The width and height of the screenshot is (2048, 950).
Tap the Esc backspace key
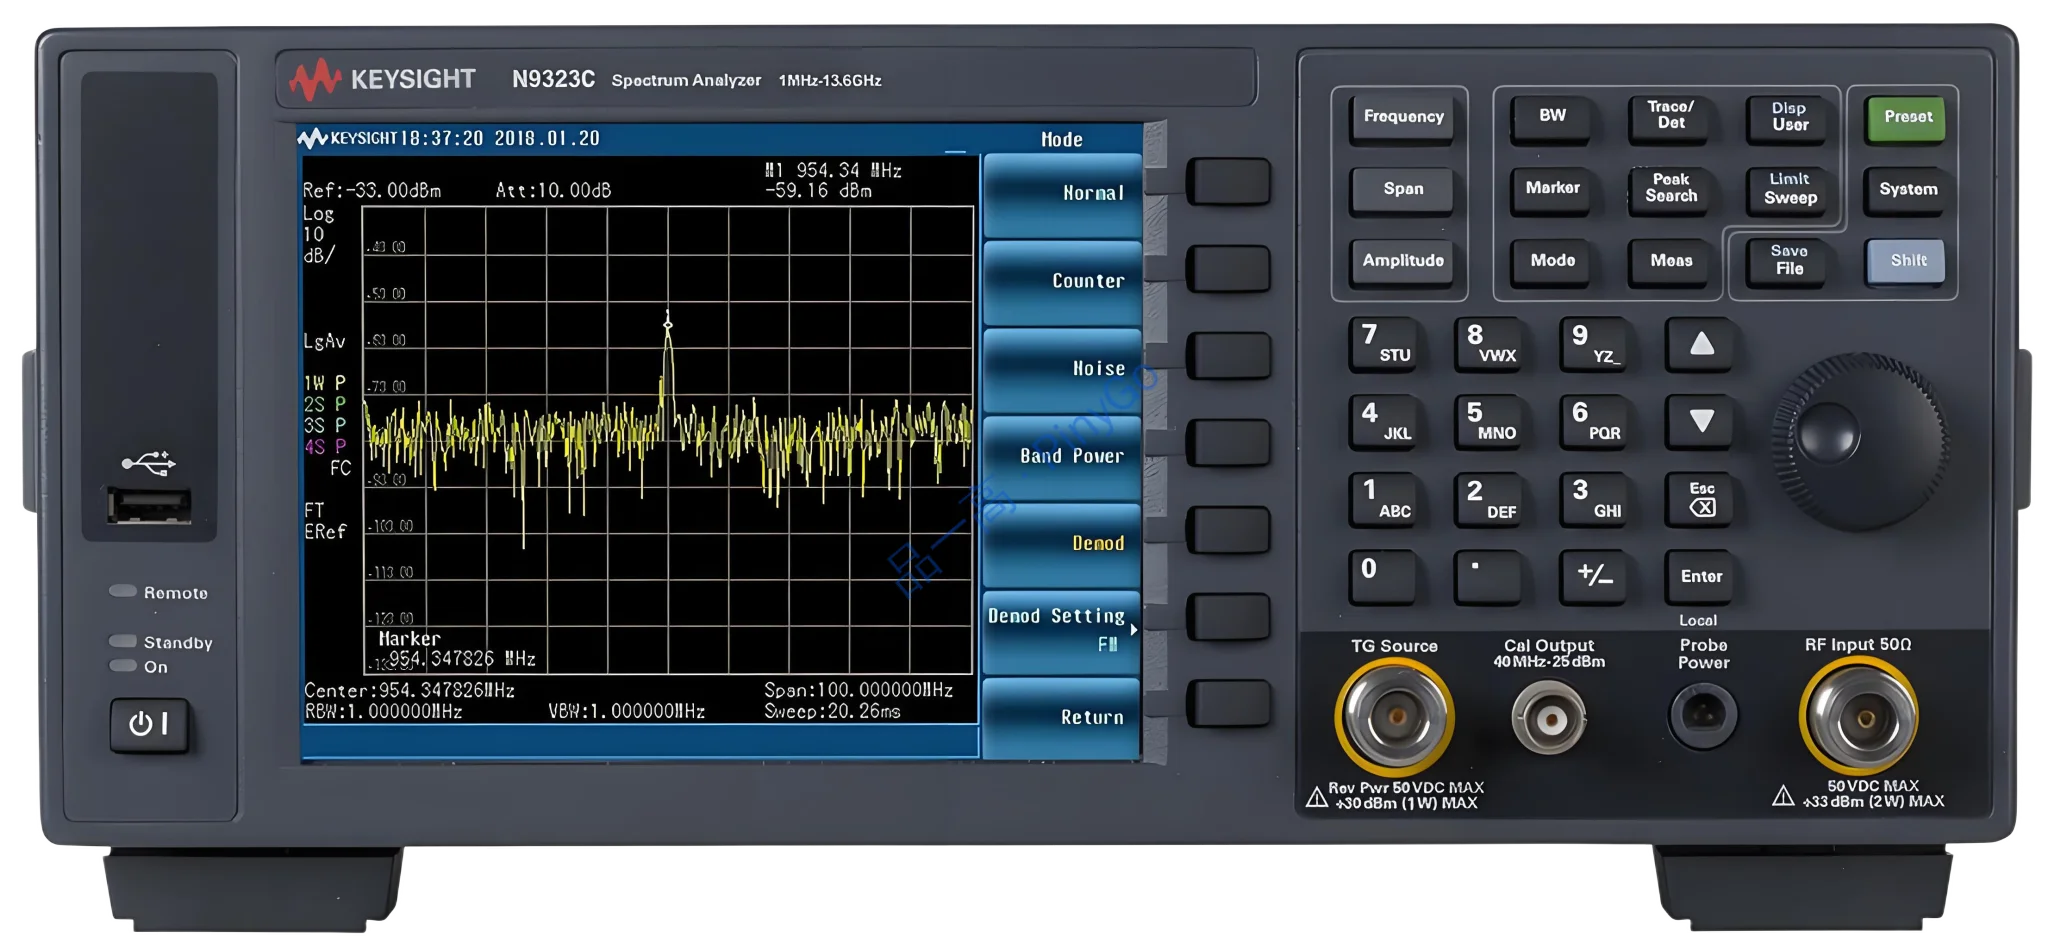[1701, 499]
